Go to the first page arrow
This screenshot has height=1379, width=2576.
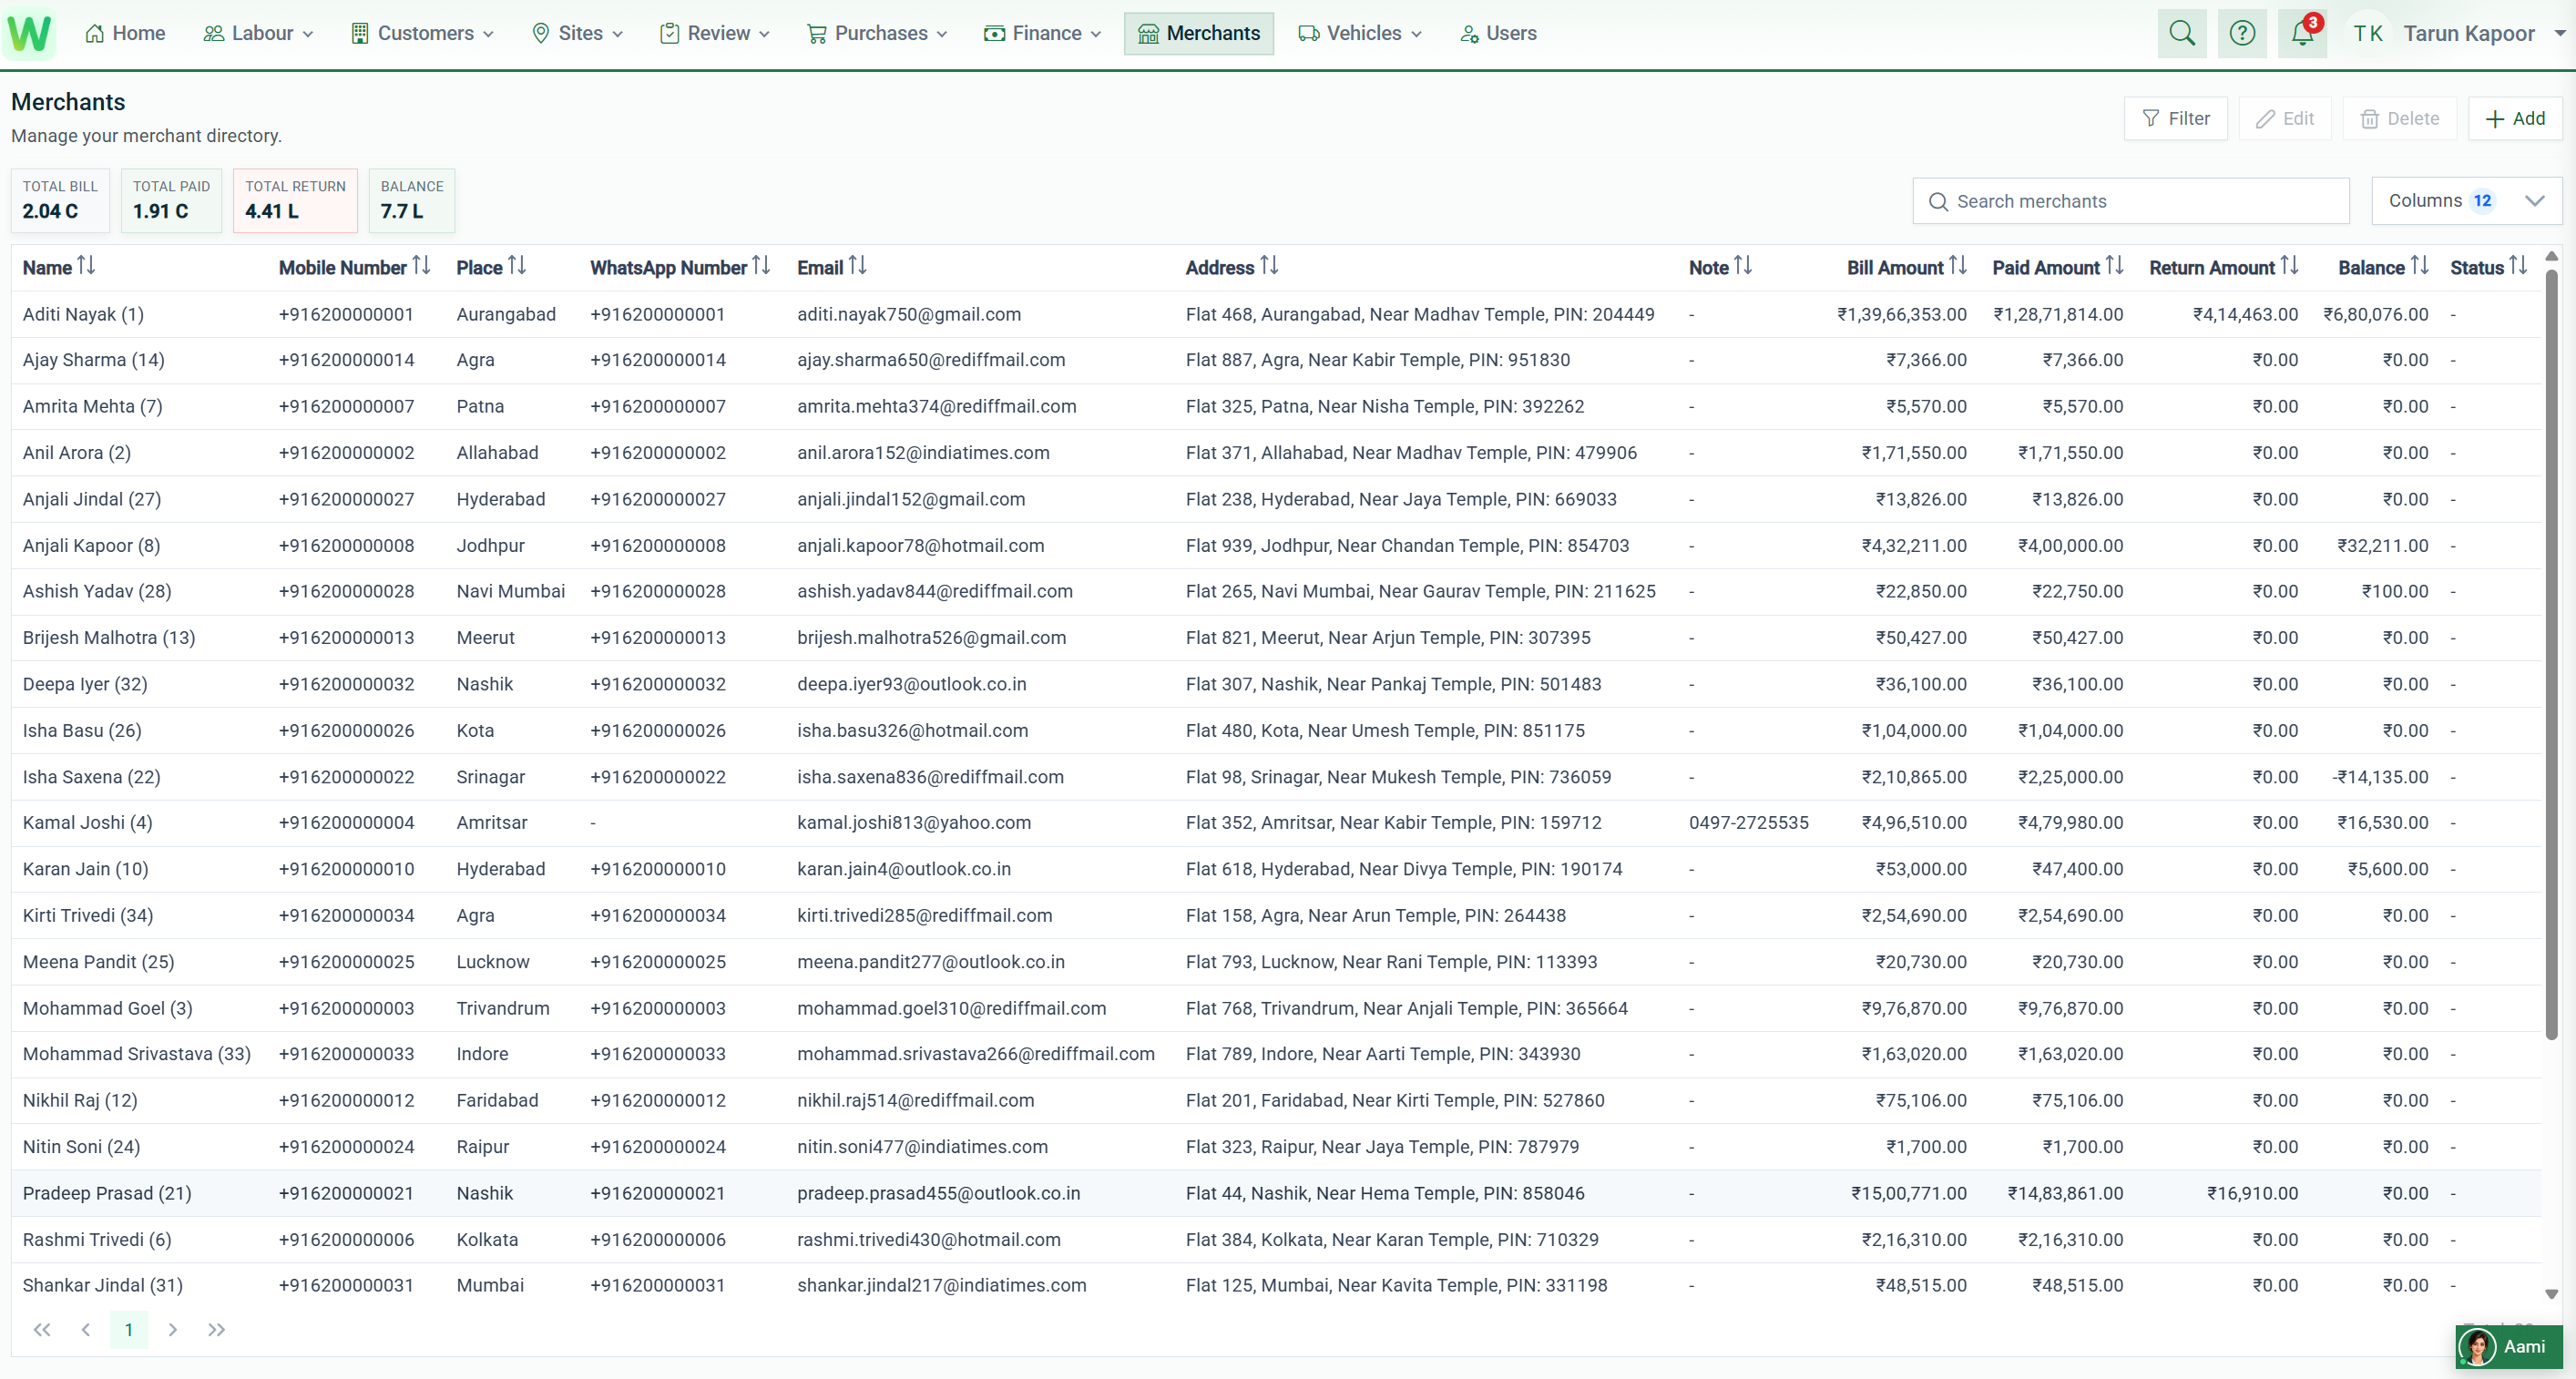coord(42,1329)
